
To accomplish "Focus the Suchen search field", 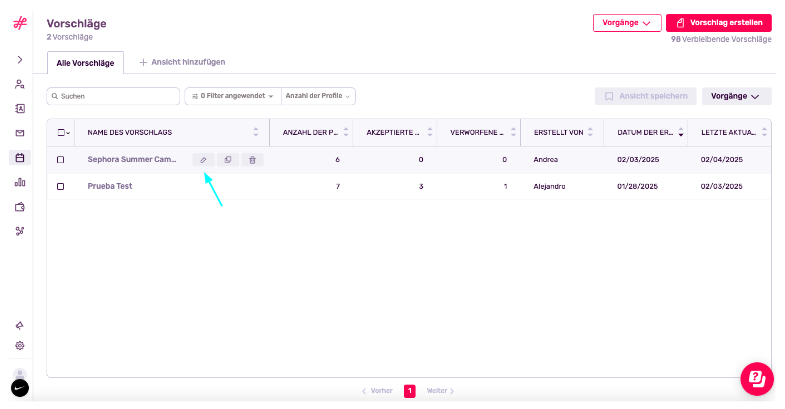I will coord(113,96).
